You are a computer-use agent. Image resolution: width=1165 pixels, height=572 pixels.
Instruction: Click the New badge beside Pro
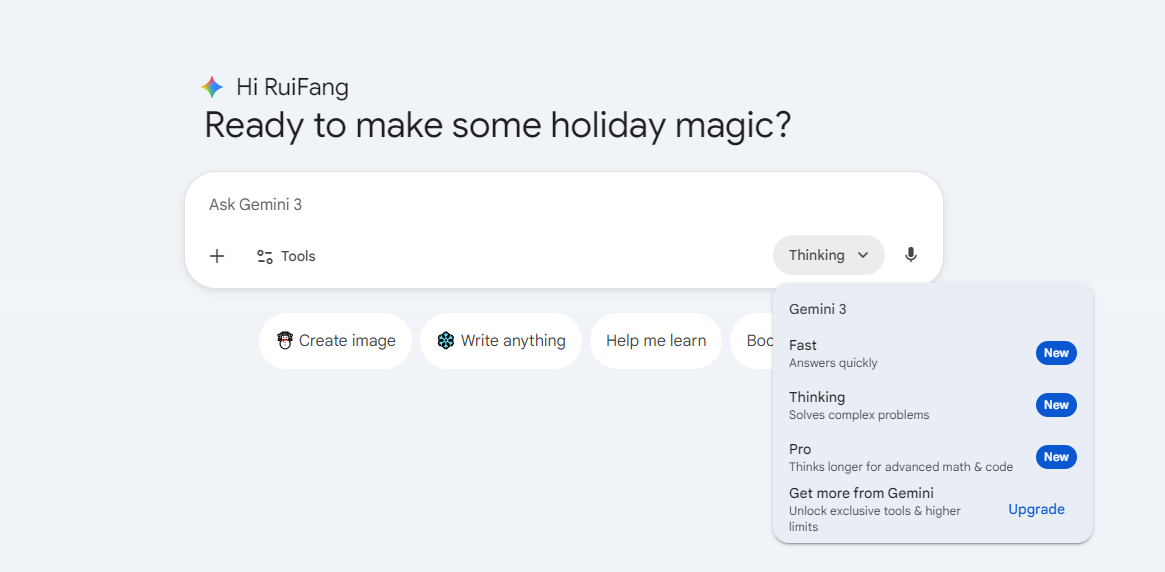[1056, 457]
